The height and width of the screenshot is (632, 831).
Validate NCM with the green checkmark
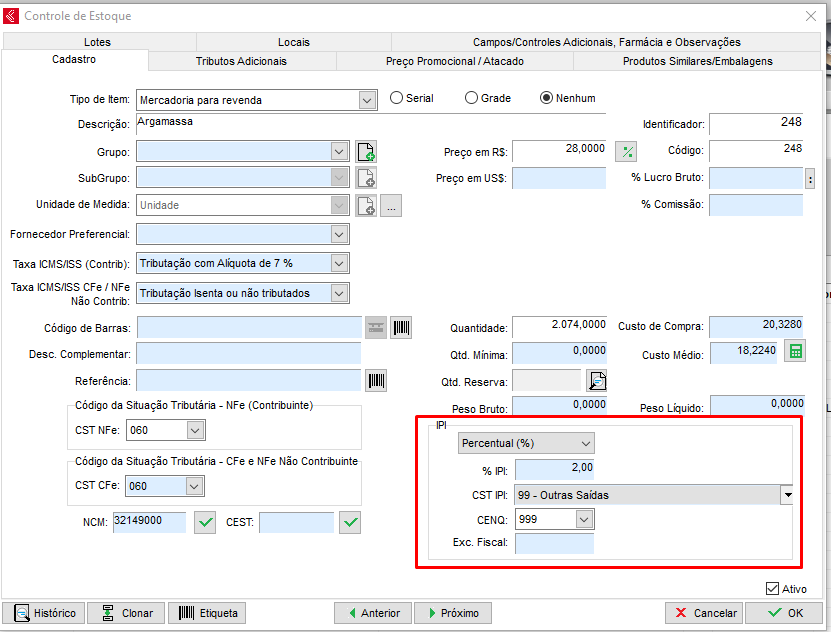(x=205, y=522)
